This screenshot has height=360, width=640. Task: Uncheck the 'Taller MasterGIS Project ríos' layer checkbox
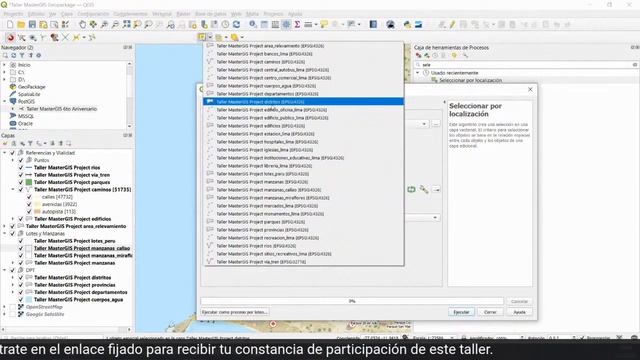point(21,167)
